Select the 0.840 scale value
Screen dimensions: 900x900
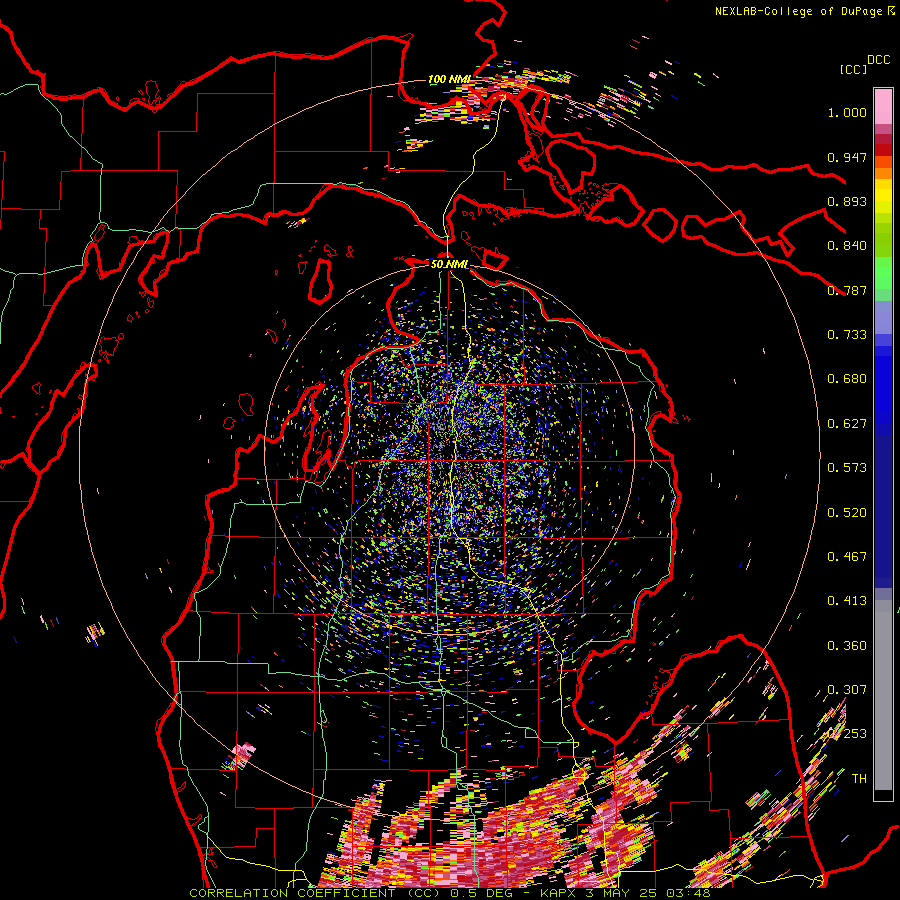coord(847,246)
